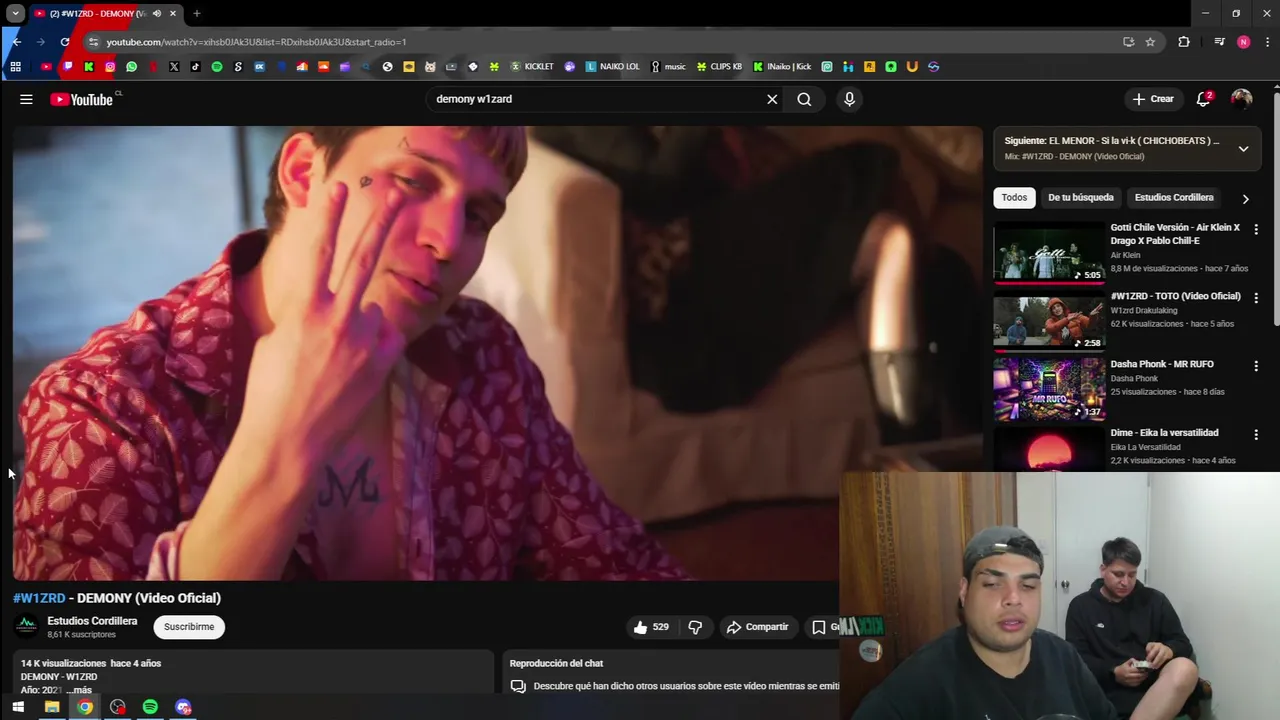
Task: Select the "De tu búsqueda" filter chip
Action: point(1080,197)
